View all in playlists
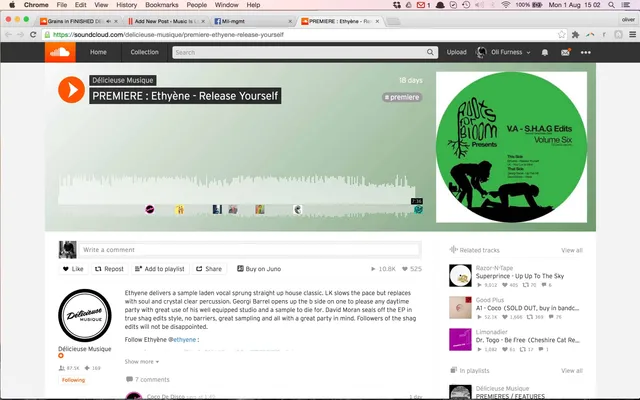 (572, 371)
